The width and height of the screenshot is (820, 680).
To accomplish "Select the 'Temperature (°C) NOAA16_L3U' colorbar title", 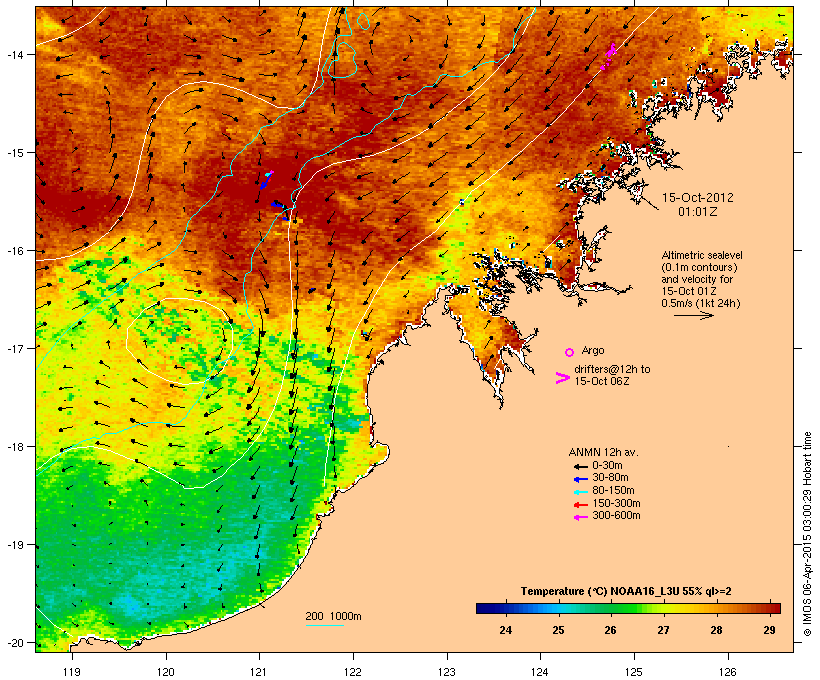I will [x=600, y=591].
